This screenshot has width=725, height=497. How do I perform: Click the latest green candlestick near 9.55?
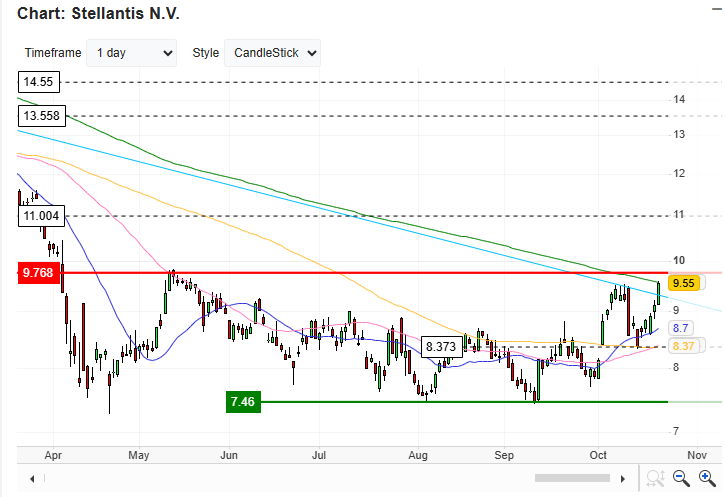(x=658, y=293)
